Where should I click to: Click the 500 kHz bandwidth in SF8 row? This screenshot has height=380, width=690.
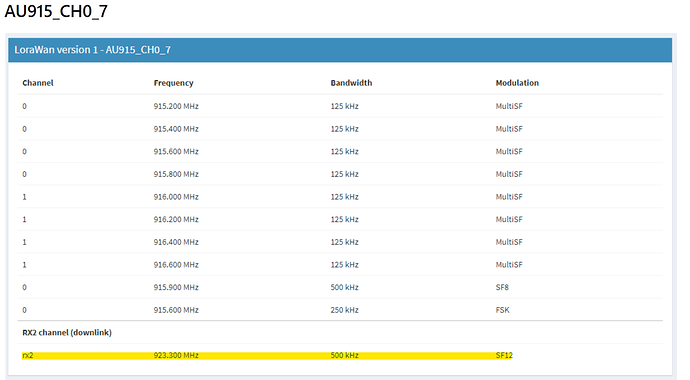(345, 287)
